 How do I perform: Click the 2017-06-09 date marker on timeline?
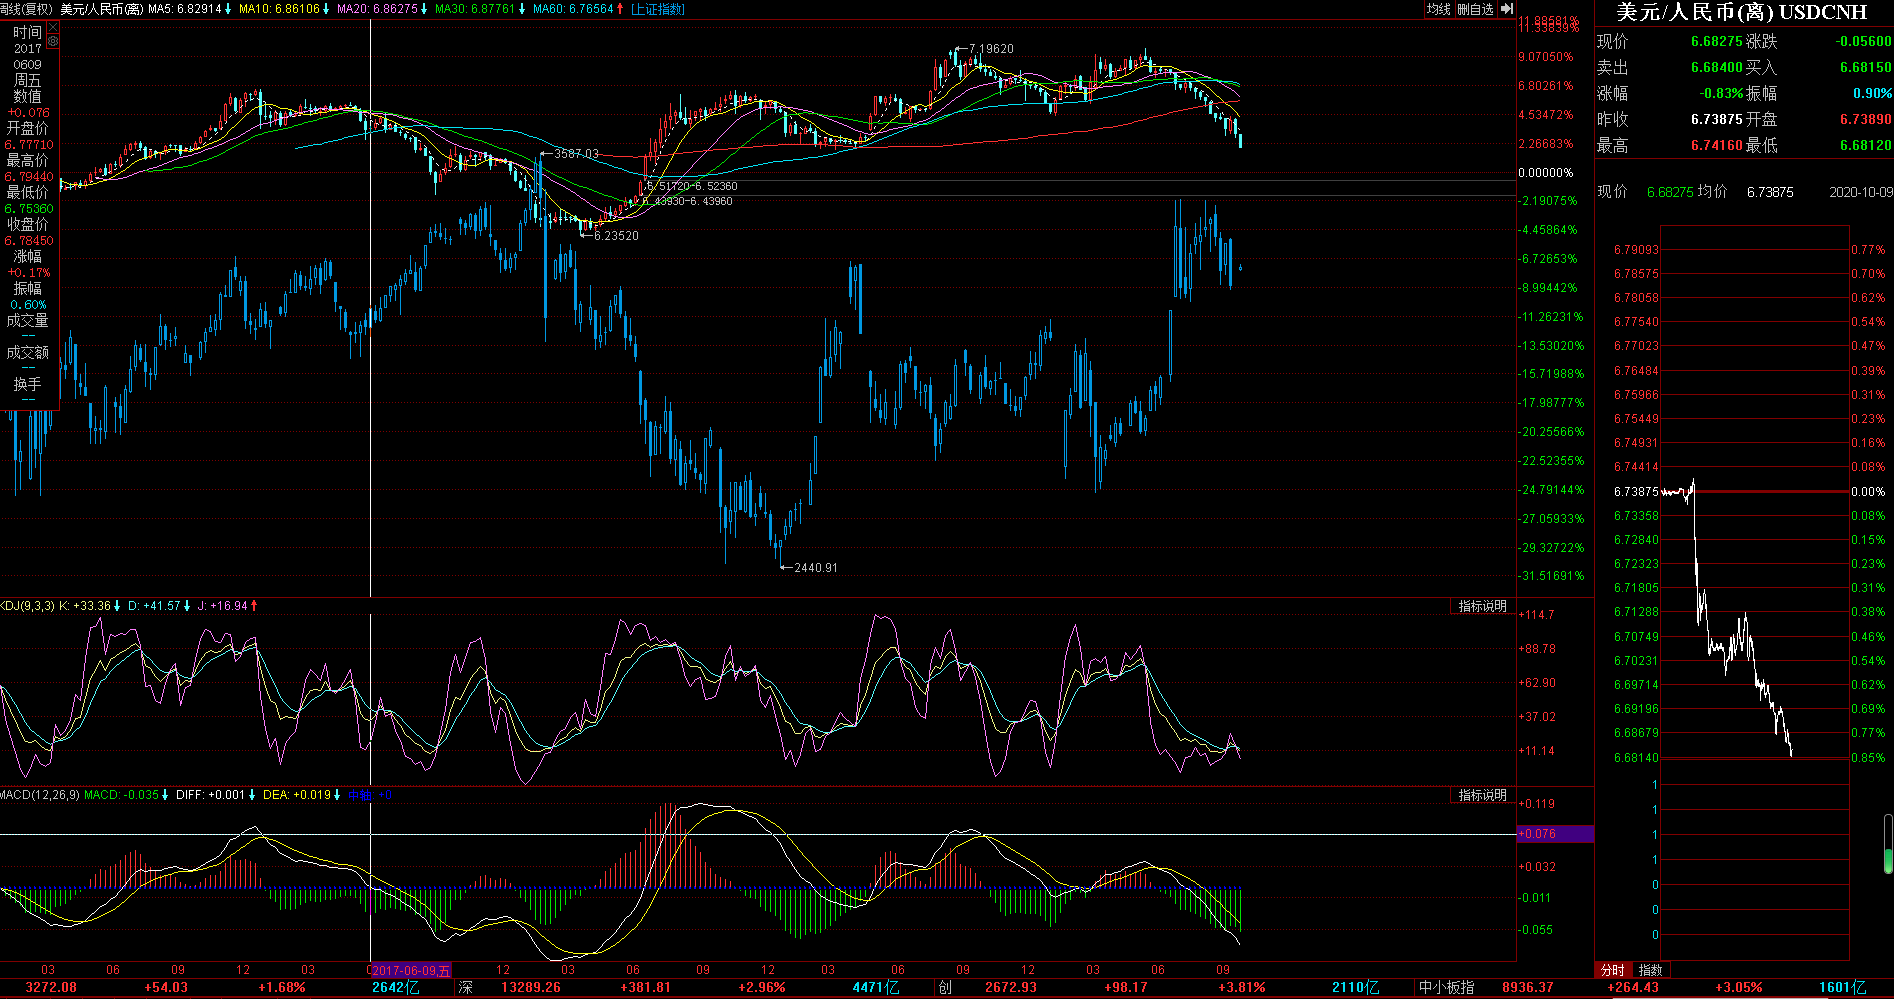tap(411, 970)
